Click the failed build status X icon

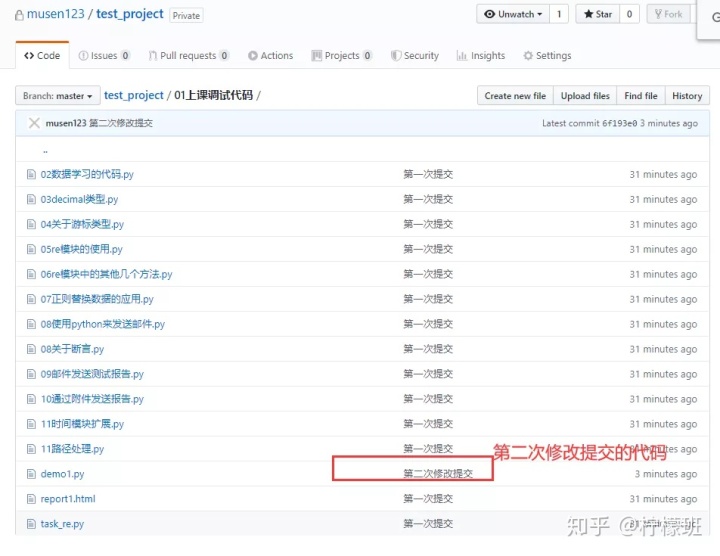point(34,123)
